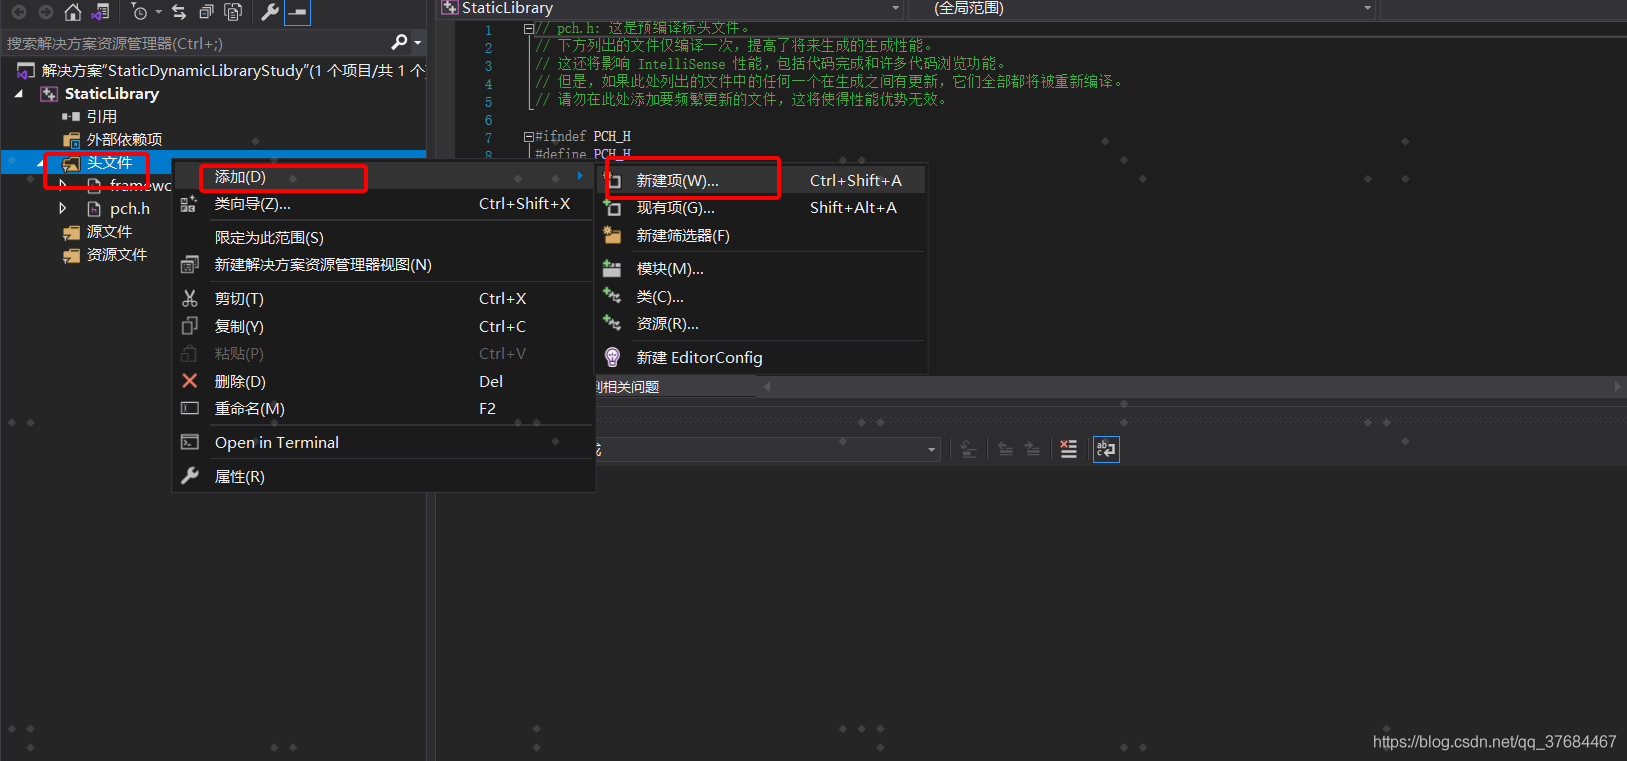Select the pch.h file
The width and height of the screenshot is (1627, 761).
(x=130, y=209)
